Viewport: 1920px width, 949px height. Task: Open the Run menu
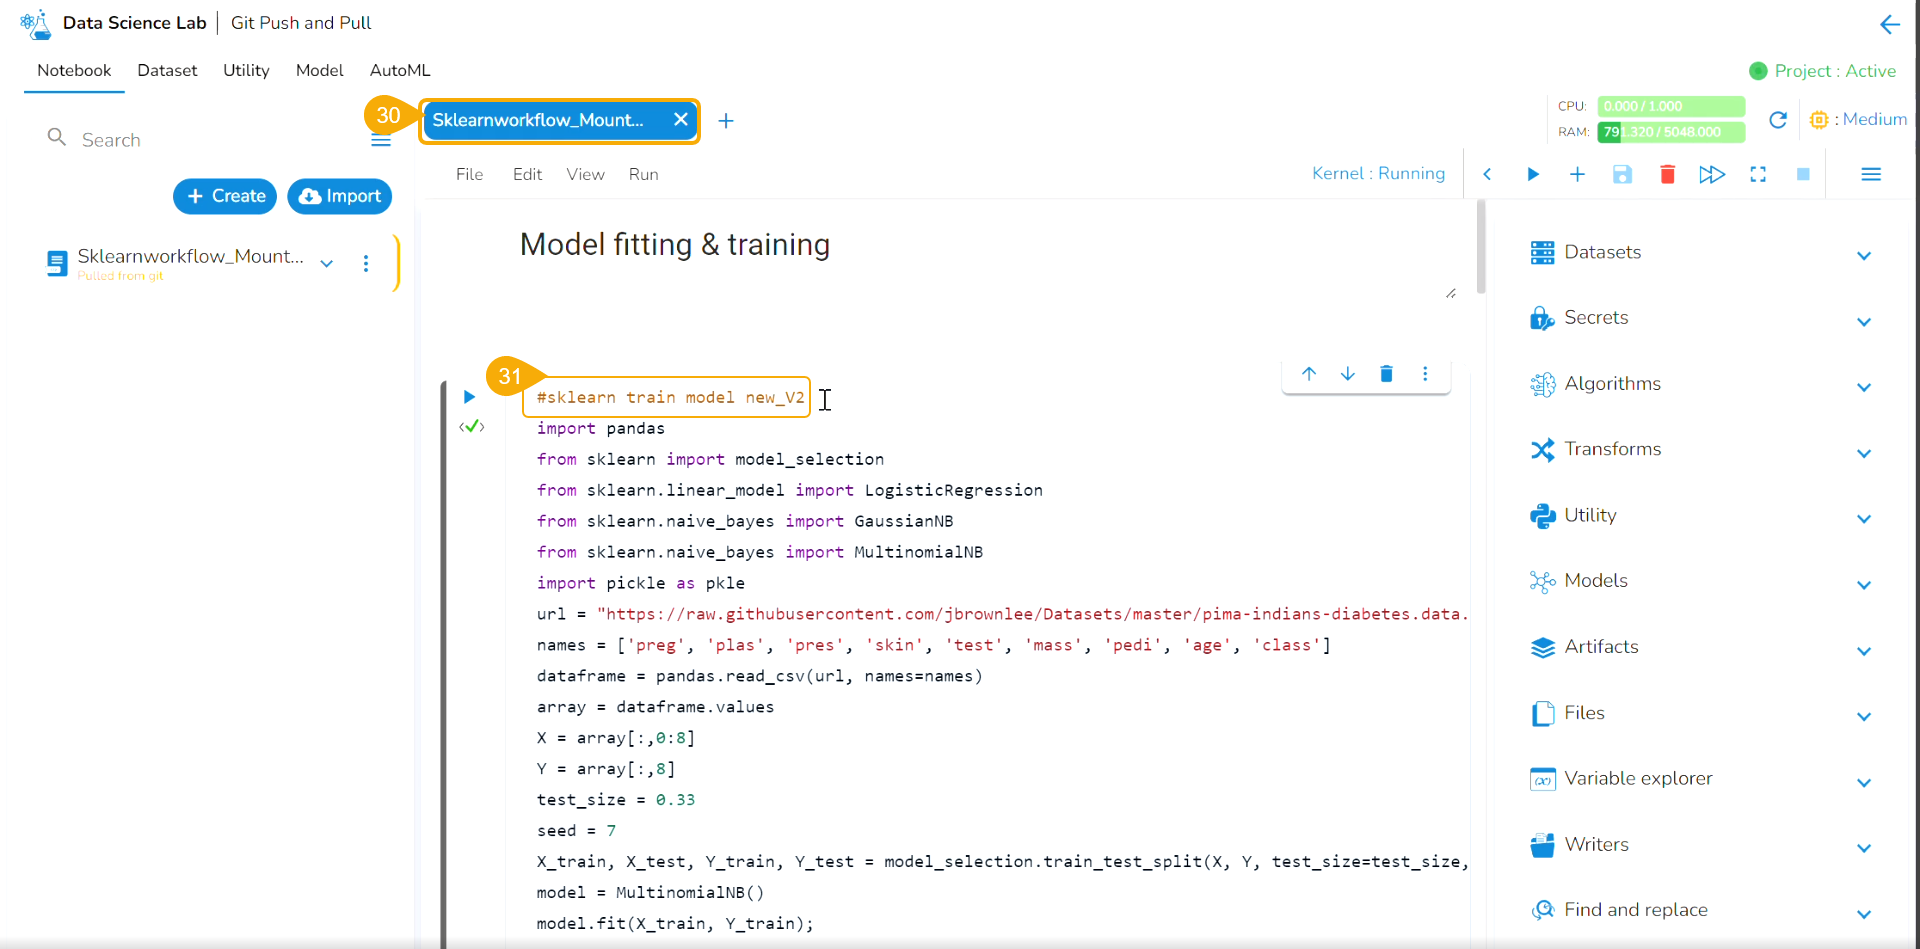coord(643,174)
